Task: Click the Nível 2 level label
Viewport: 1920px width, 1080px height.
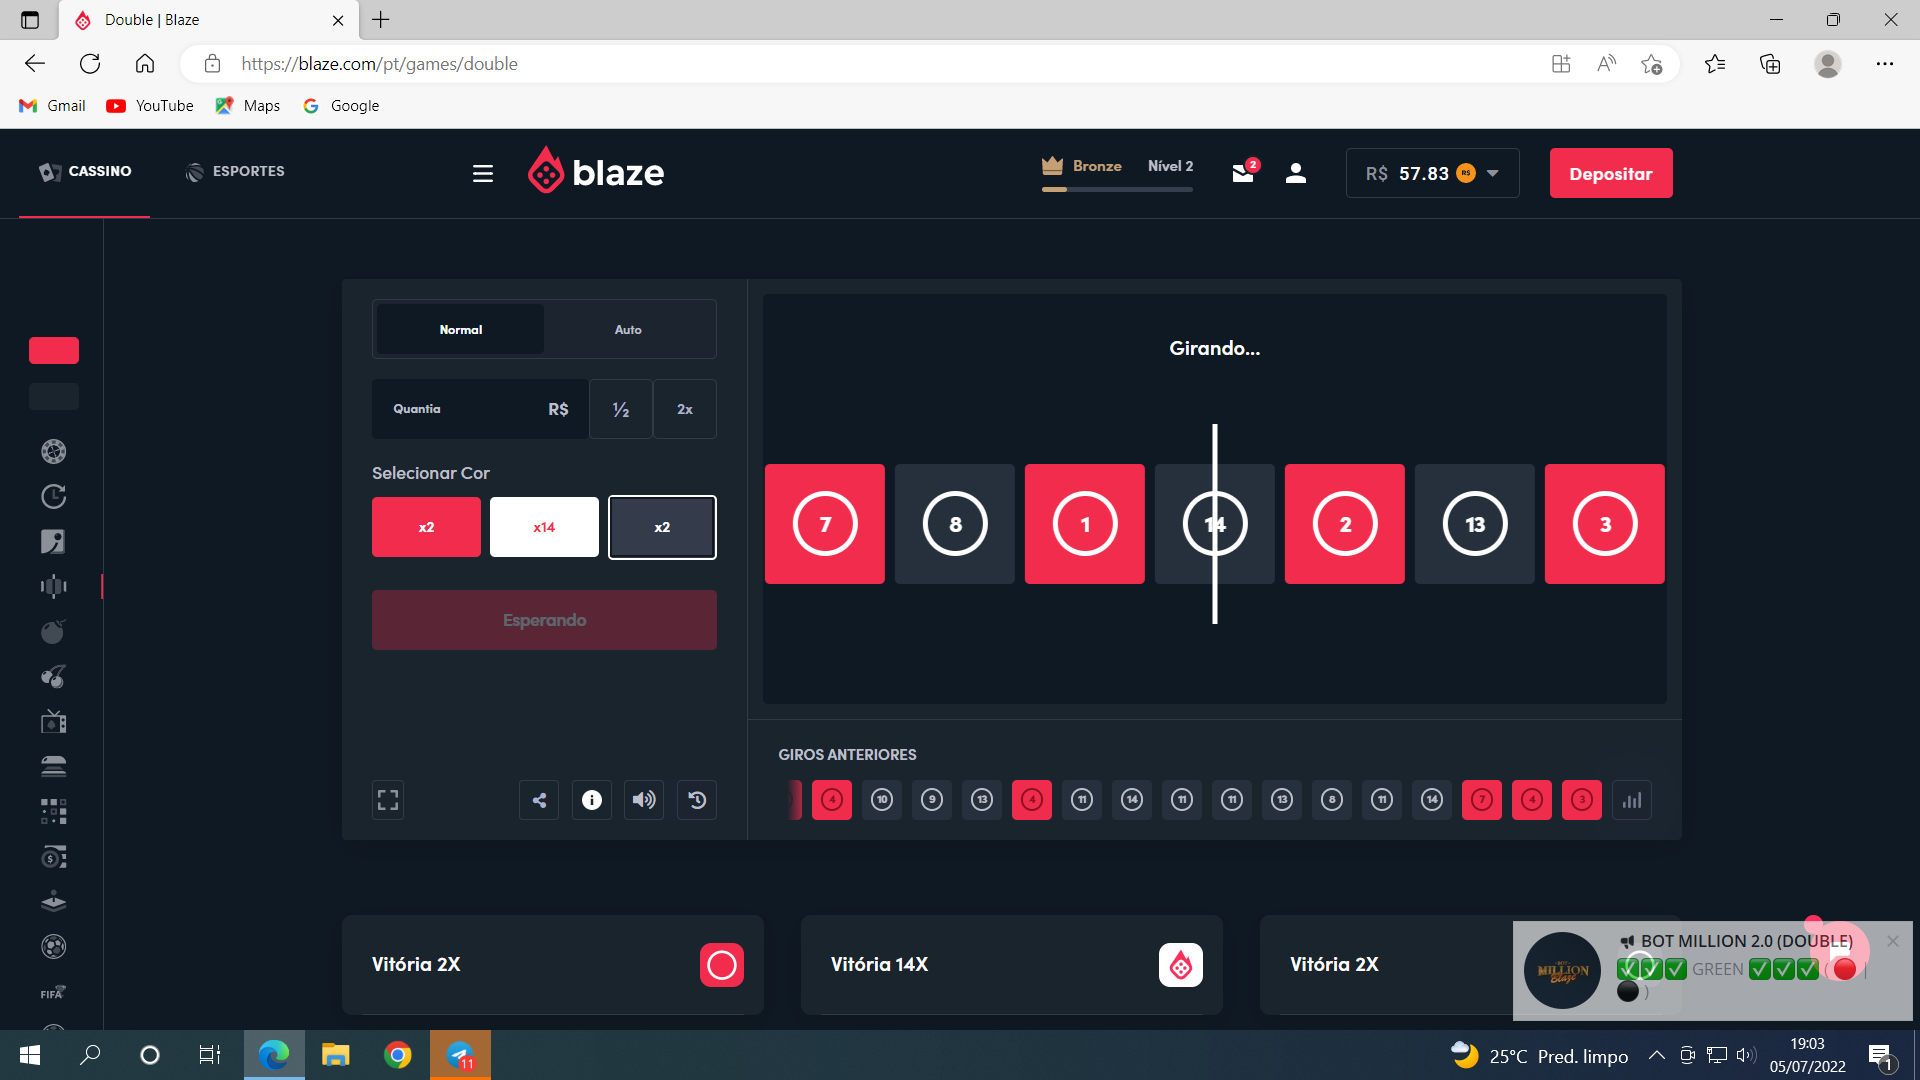Action: tap(1170, 166)
